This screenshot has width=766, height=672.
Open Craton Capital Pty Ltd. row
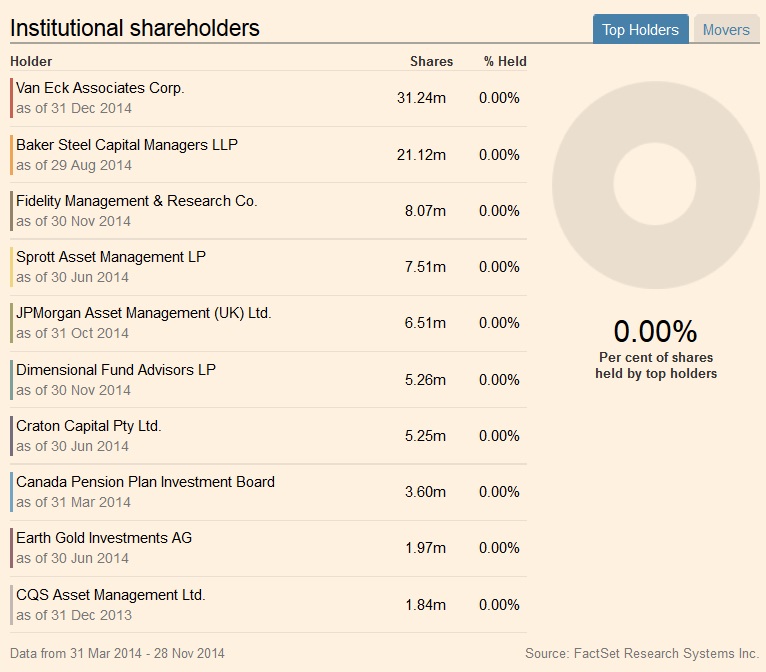click(89, 426)
